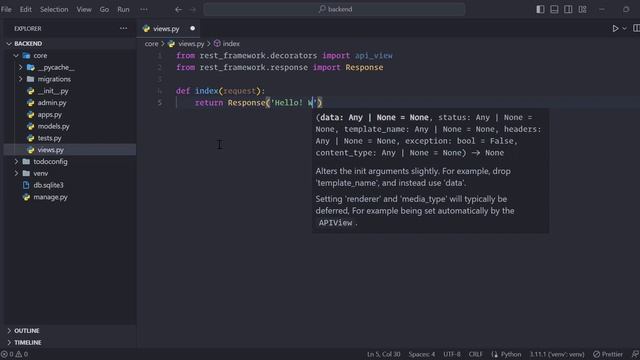Run Python file with play button
640x360 pixels.
[x=615, y=29]
